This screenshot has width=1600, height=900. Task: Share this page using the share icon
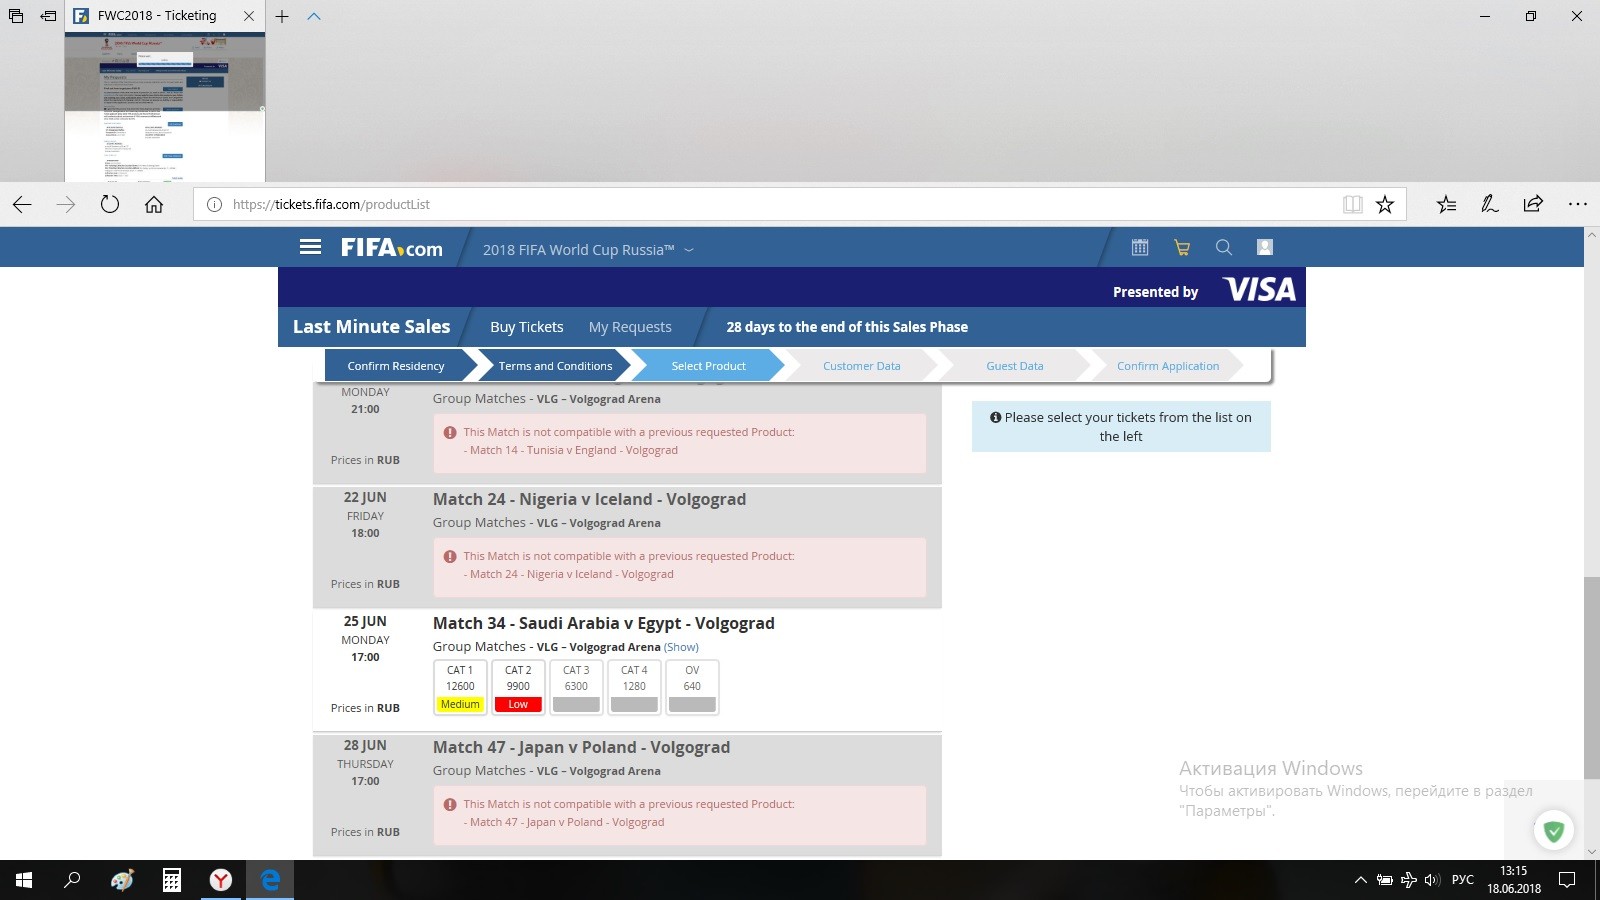pyautogui.click(x=1533, y=204)
